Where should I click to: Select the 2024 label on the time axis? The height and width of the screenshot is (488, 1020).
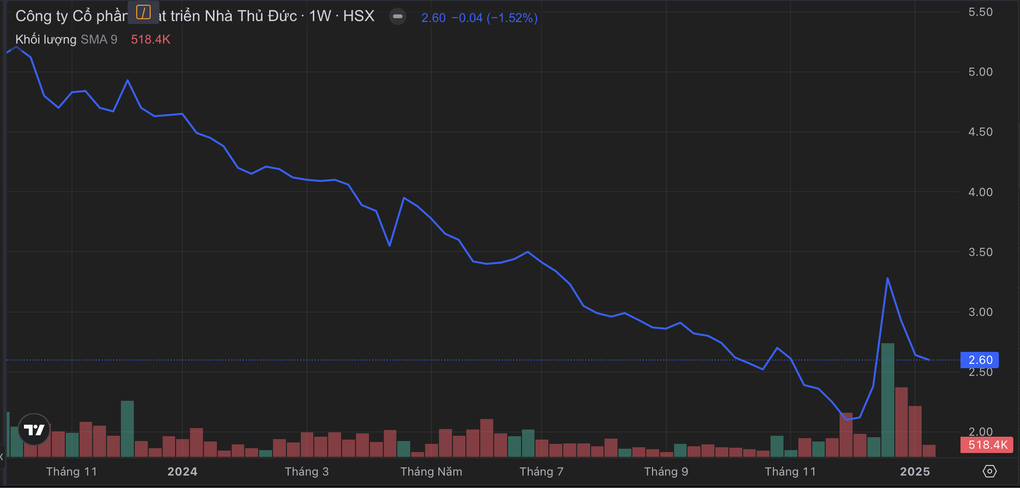point(182,471)
